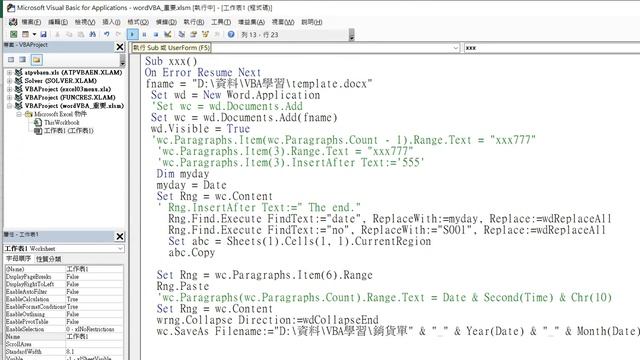The image size is (640, 360).
Task: Select ThisWorkbook in project tree
Action: pos(62,122)
